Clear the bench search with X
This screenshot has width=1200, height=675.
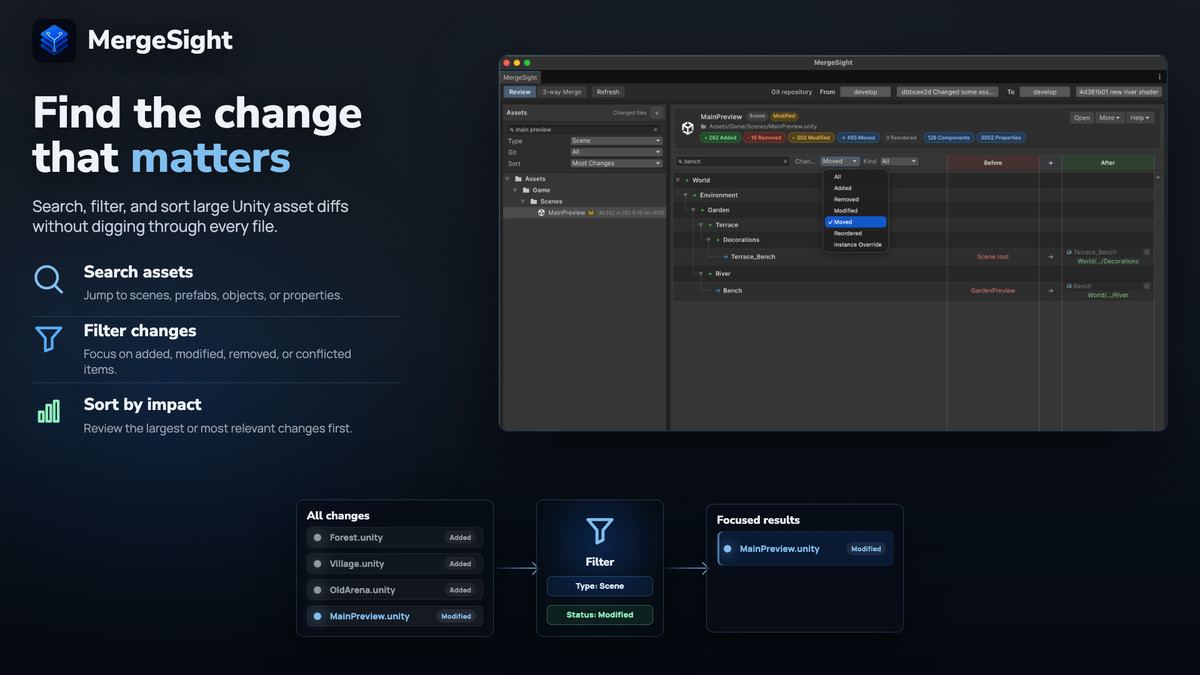[785, 161]
